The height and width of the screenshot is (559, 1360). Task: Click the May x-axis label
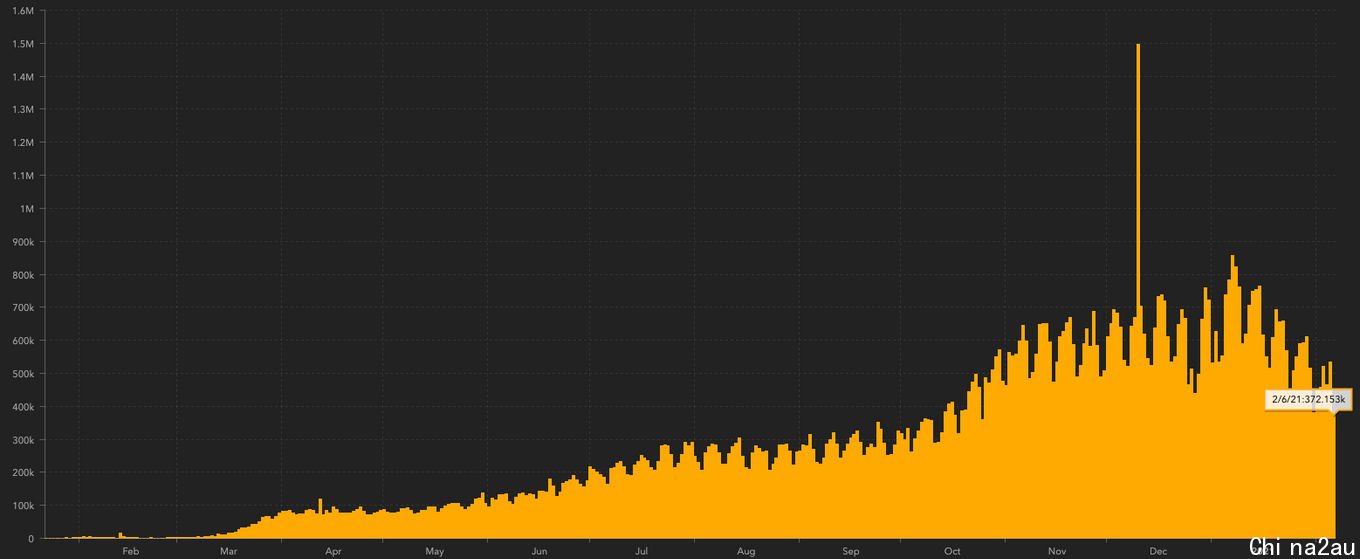(x=435, y=551)
